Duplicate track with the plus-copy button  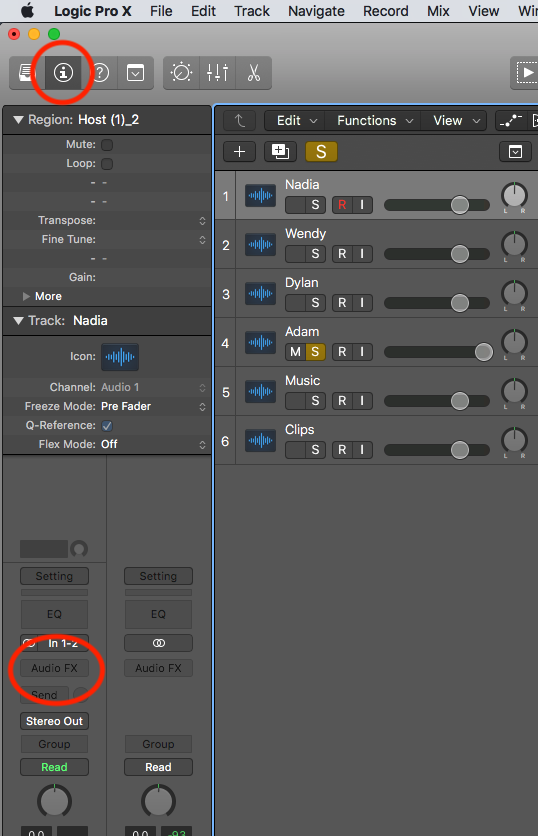[280, 152]
